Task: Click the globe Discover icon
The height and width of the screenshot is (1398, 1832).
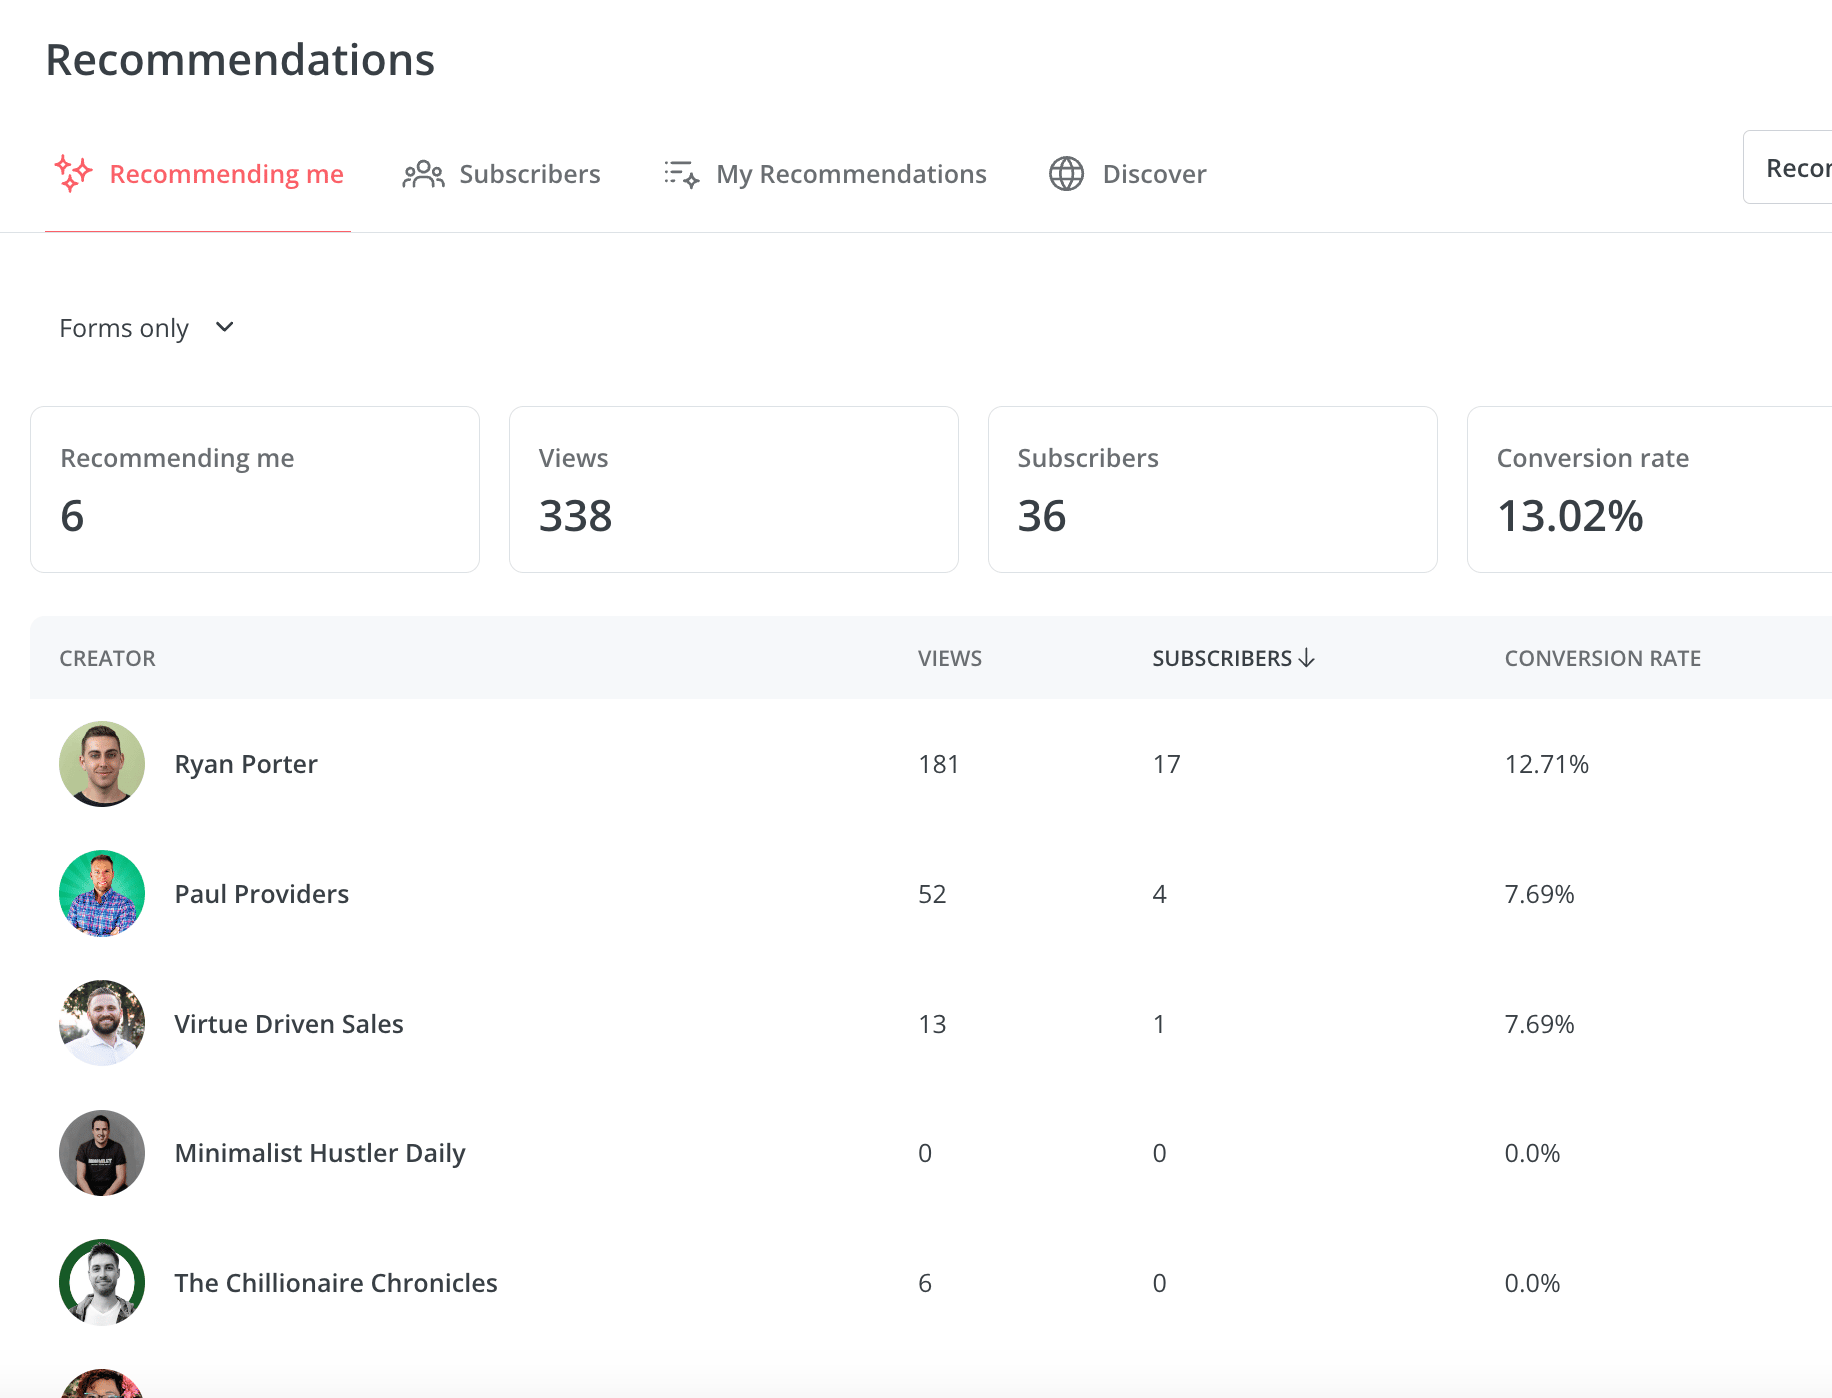Action: (x=1066, y=174)
